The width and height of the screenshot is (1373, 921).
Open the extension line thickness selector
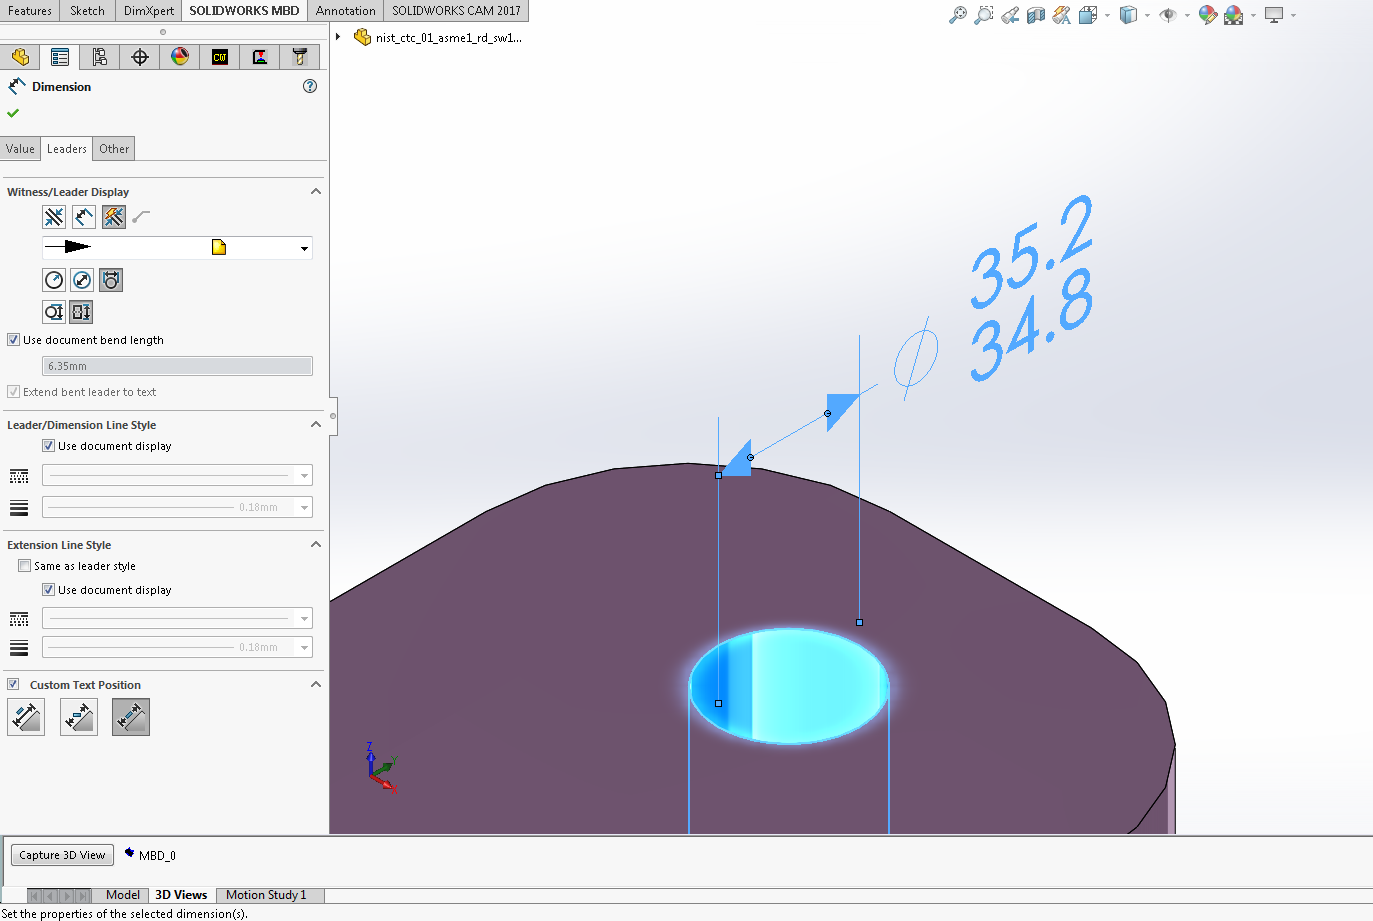pyautogui.click(x=177, y=646)
